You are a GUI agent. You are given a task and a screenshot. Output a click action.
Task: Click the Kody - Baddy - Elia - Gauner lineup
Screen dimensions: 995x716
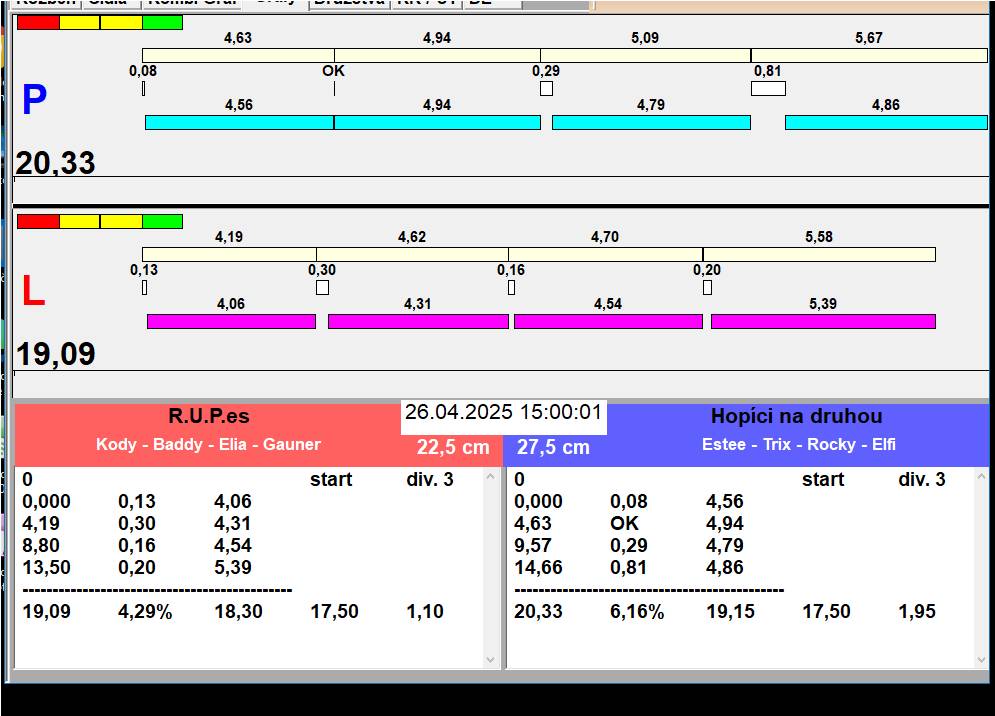pos(208,444)
